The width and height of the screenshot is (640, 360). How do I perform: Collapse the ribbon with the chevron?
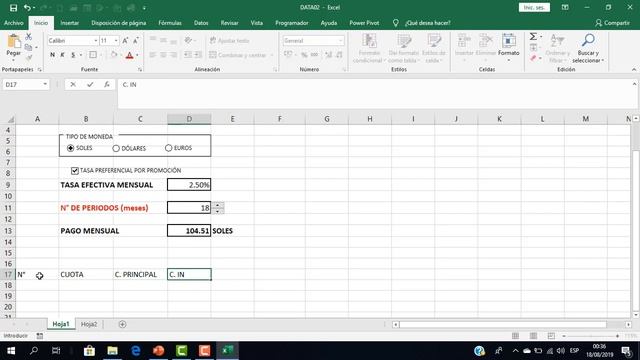[634, 69]
